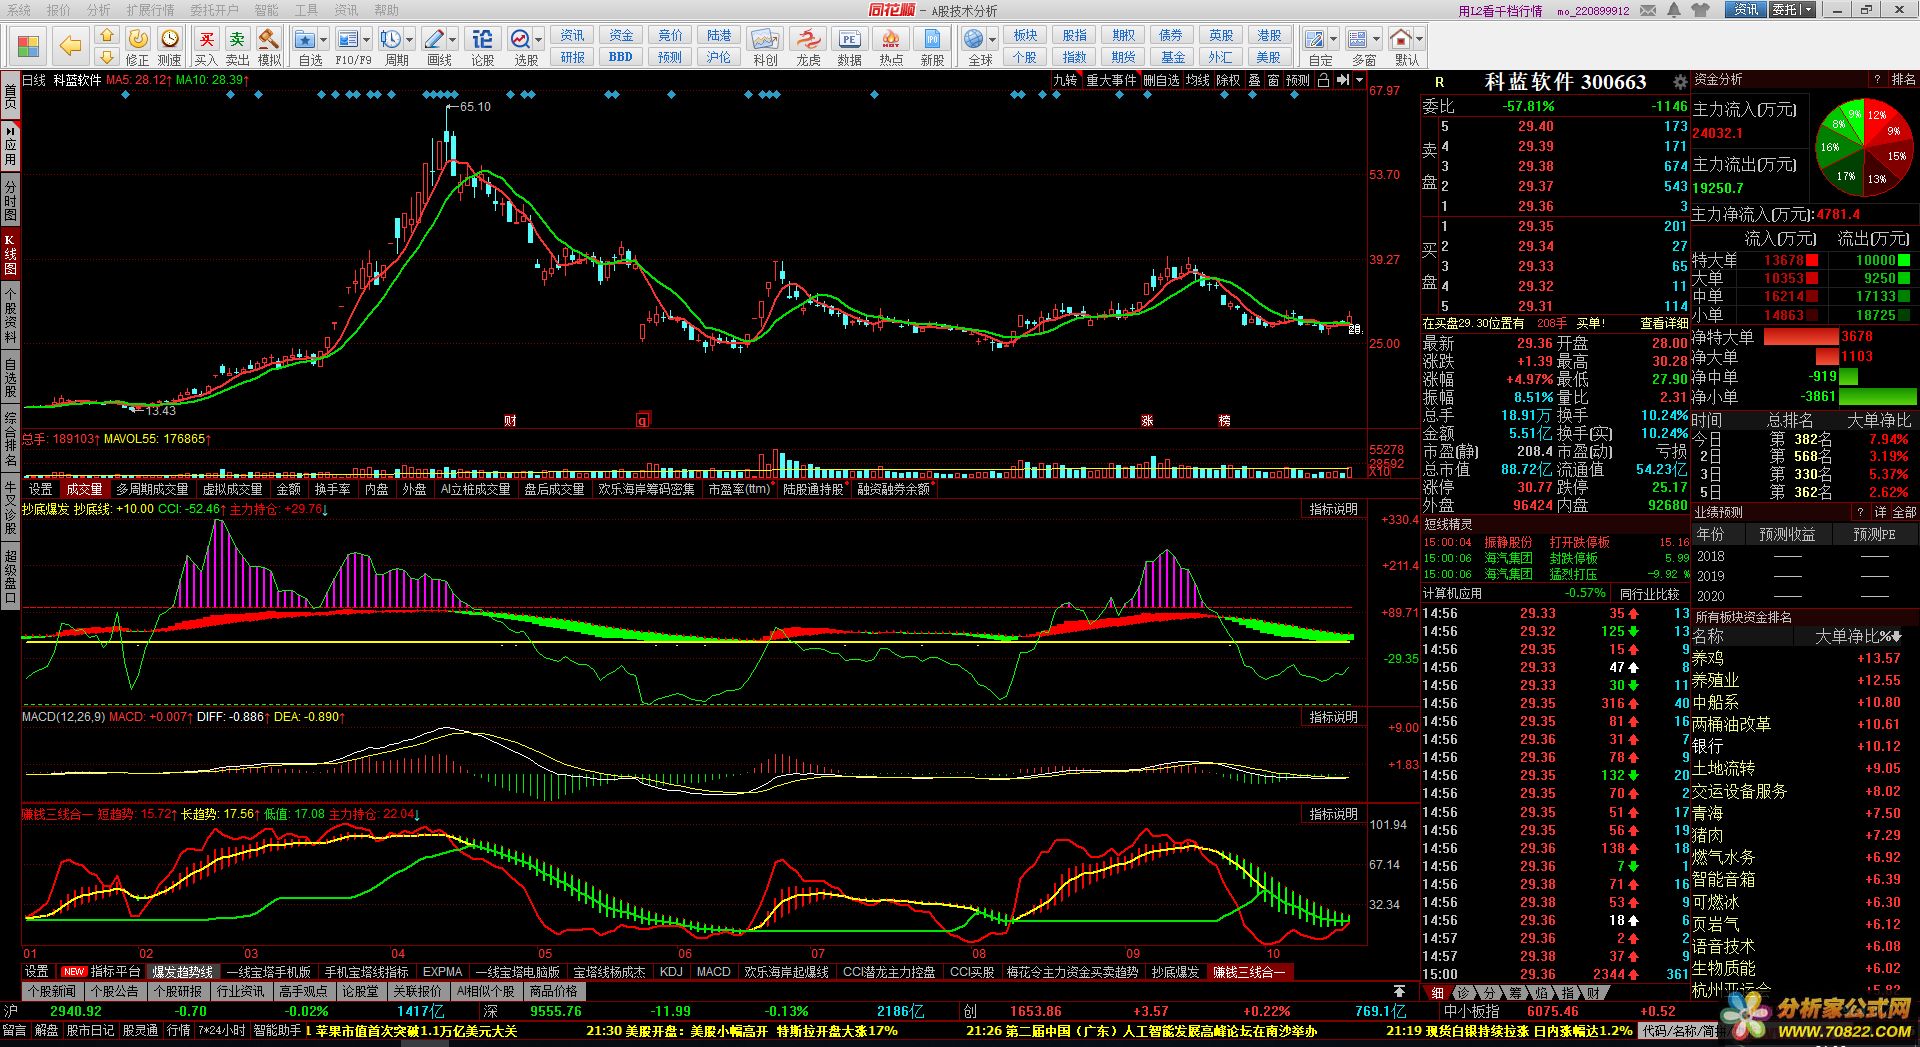
Task: Click the 周期 period icon
Action: 391,39
